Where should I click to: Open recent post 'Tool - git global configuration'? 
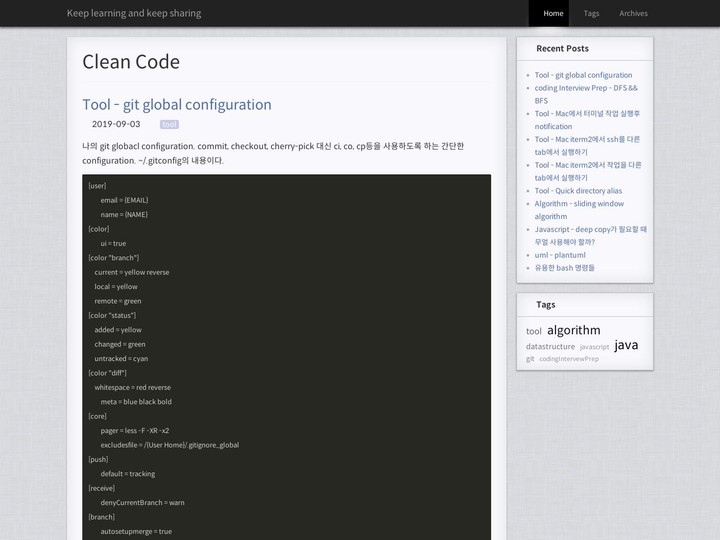[x=583, y=75]
